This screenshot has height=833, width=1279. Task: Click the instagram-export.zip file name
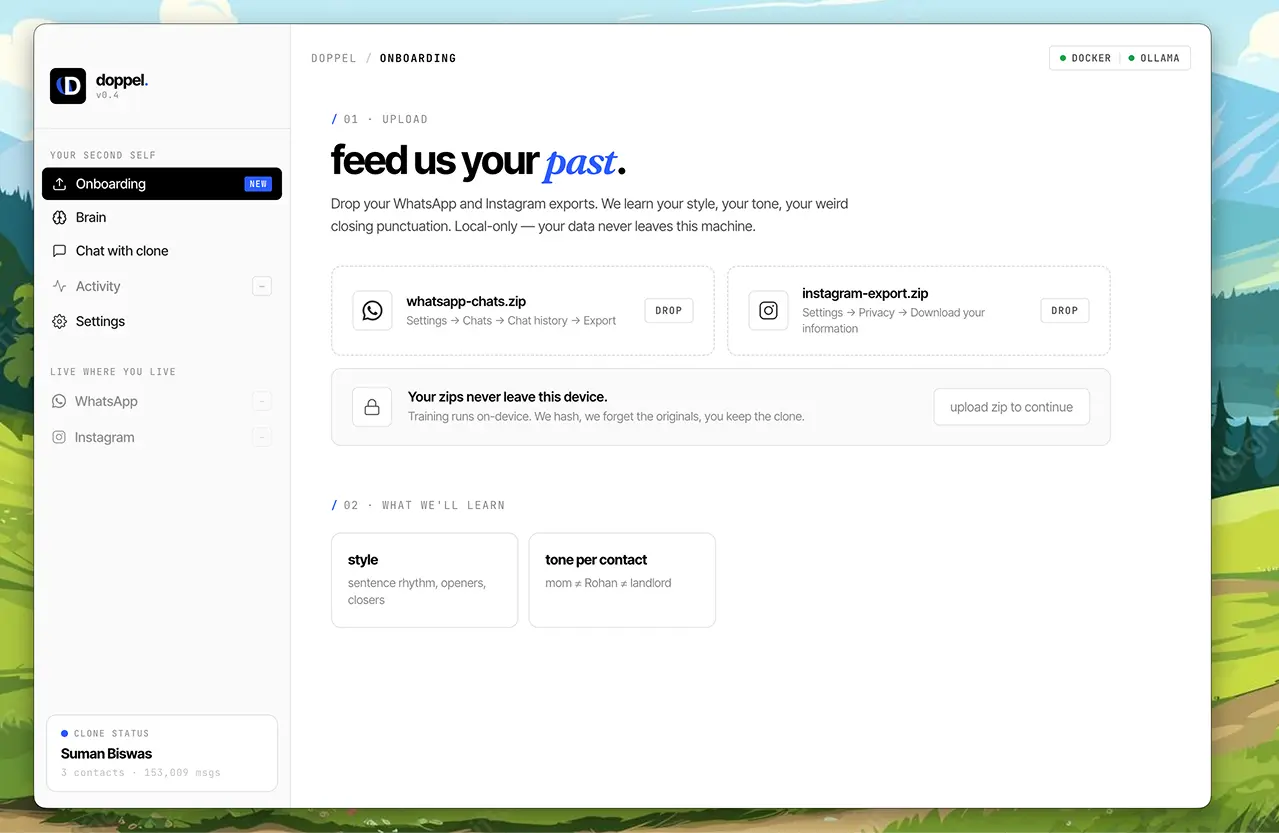tap(865, 293)
